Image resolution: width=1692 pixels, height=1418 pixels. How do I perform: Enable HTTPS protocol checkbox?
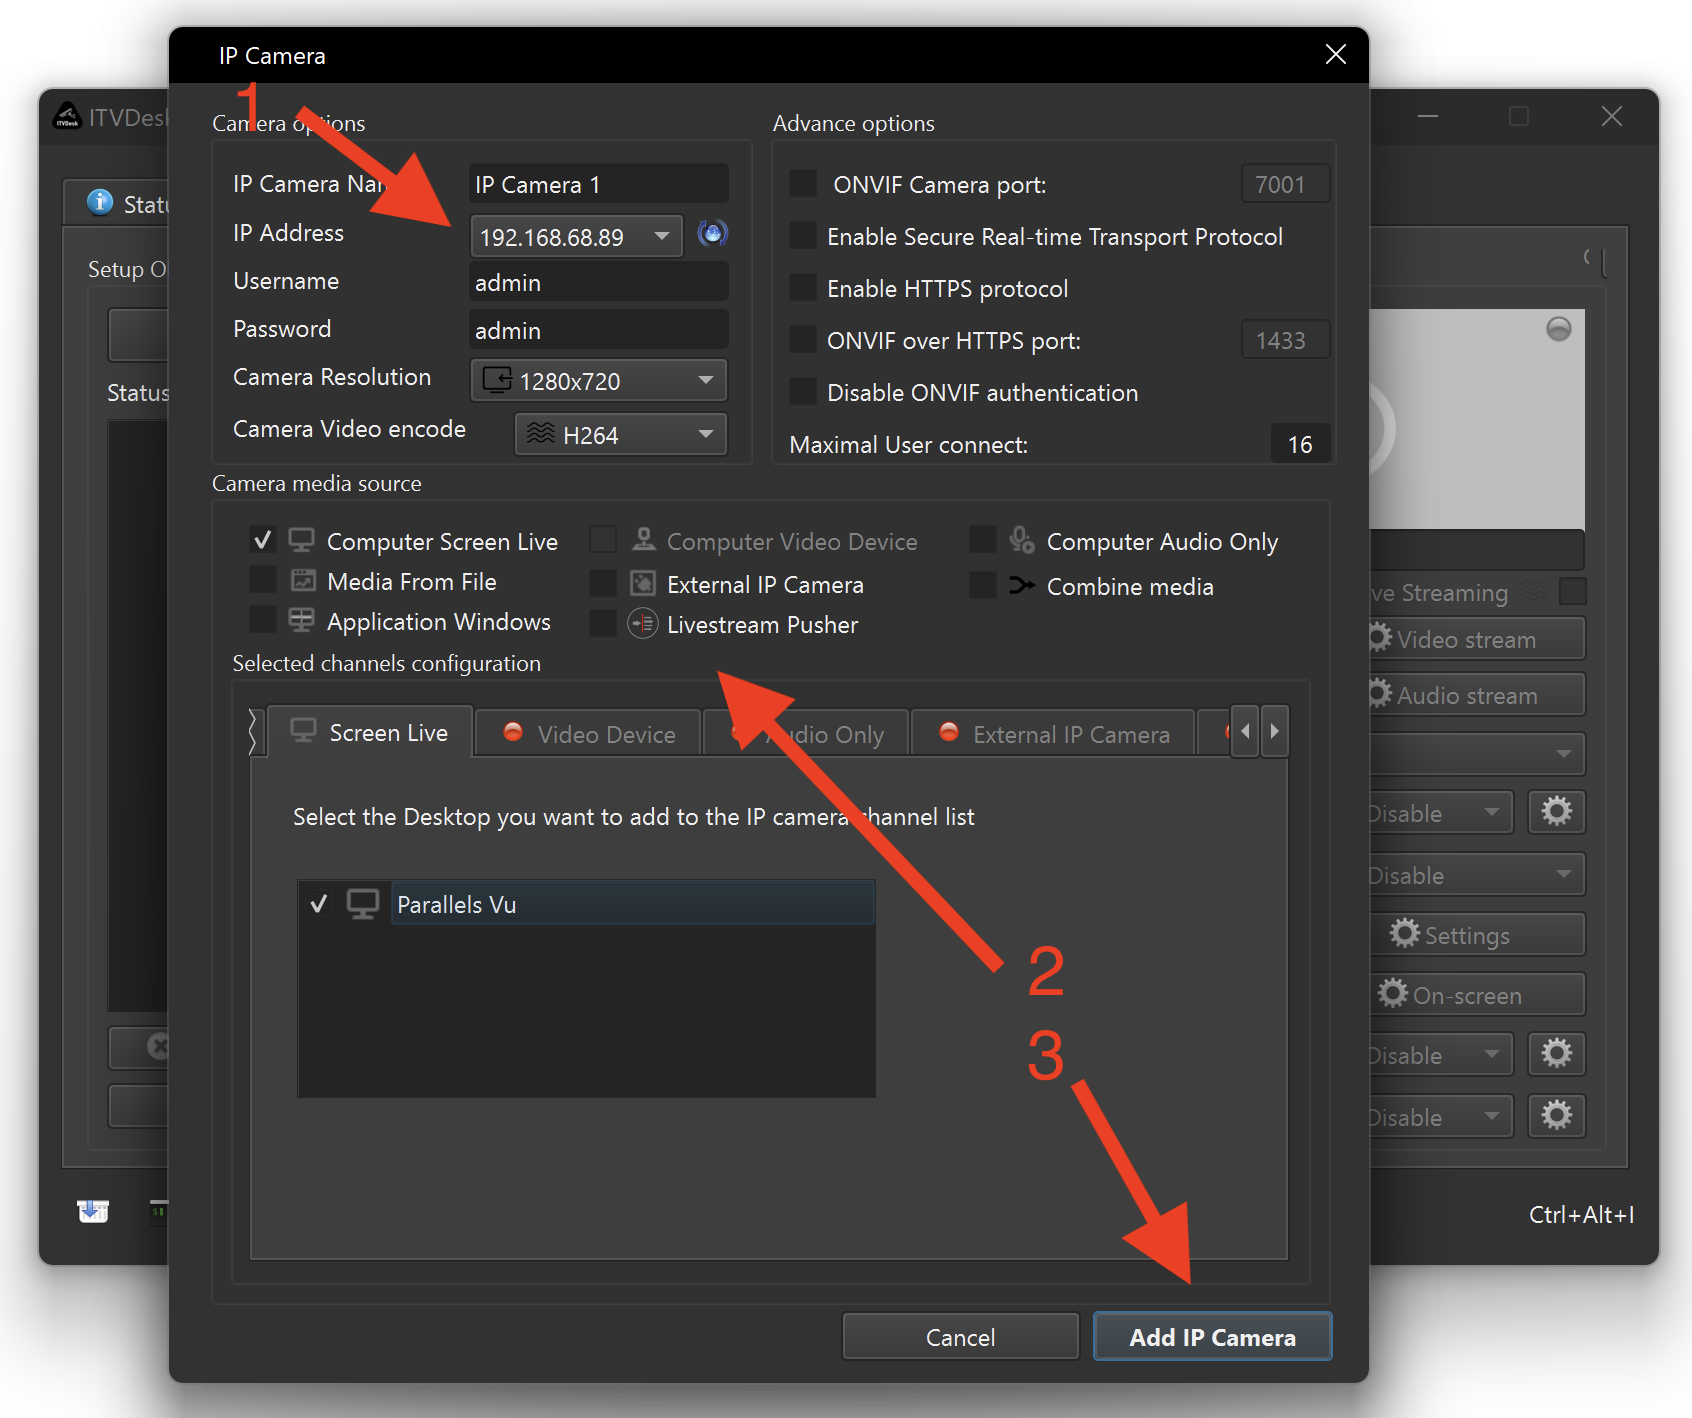802,288
